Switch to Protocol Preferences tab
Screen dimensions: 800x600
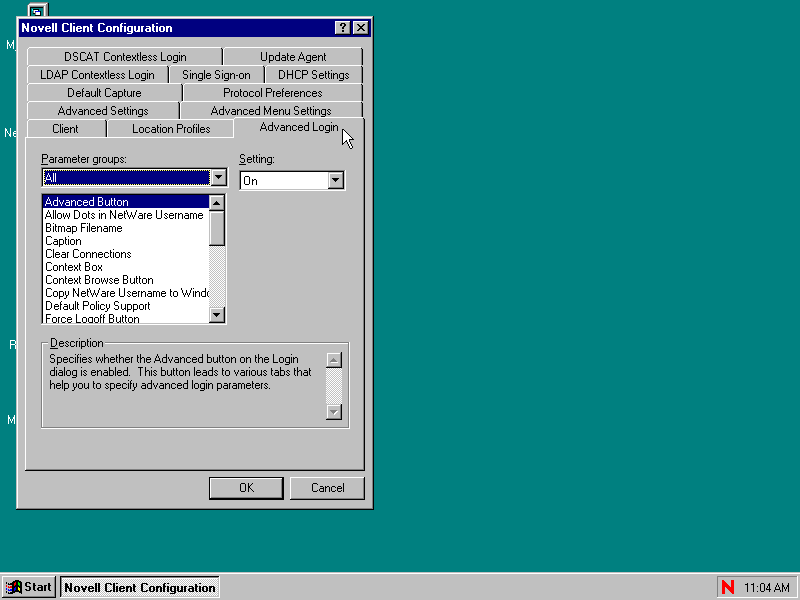tap(272, 93)
